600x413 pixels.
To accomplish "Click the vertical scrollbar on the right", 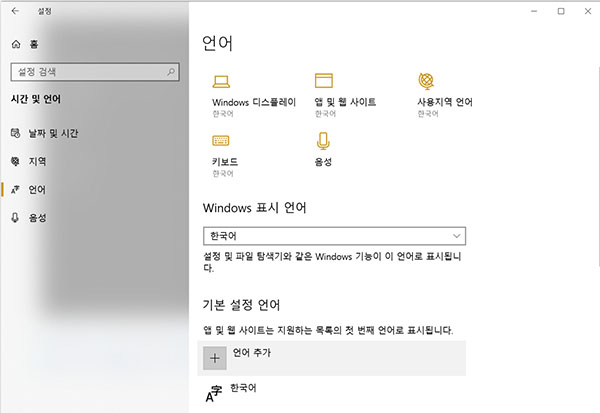I will [x=598, y=167].
